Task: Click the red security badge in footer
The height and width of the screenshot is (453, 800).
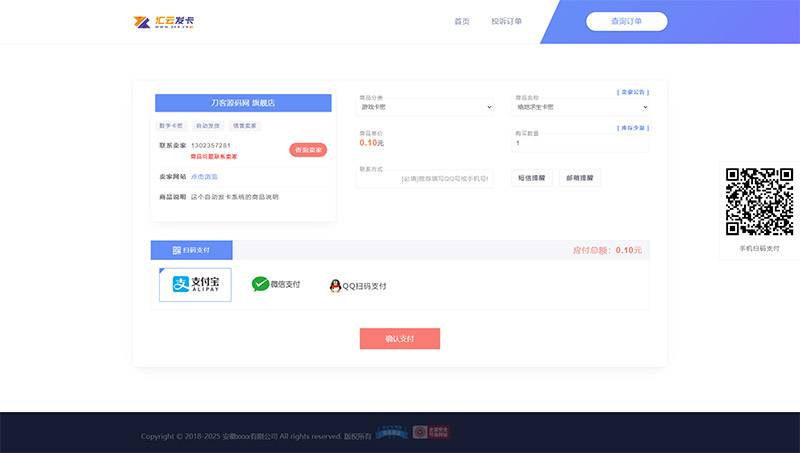Action: pos(431,433)
